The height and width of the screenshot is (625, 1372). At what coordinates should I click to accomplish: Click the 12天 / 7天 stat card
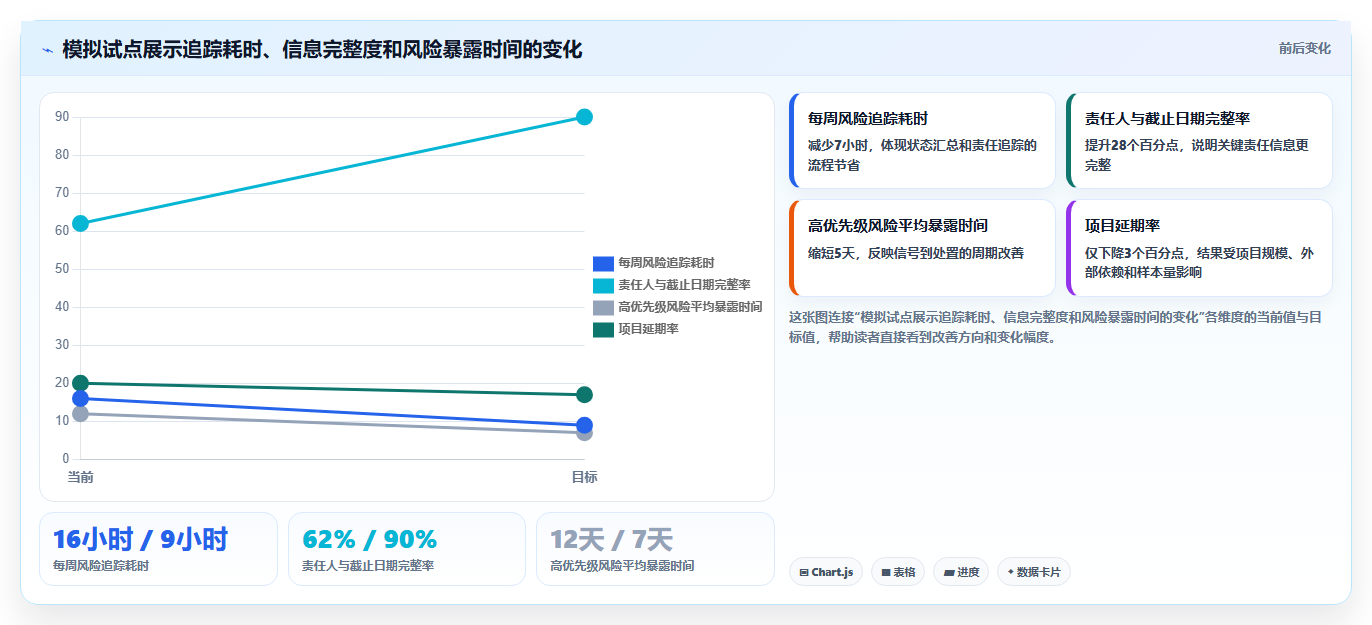[655, 549]
